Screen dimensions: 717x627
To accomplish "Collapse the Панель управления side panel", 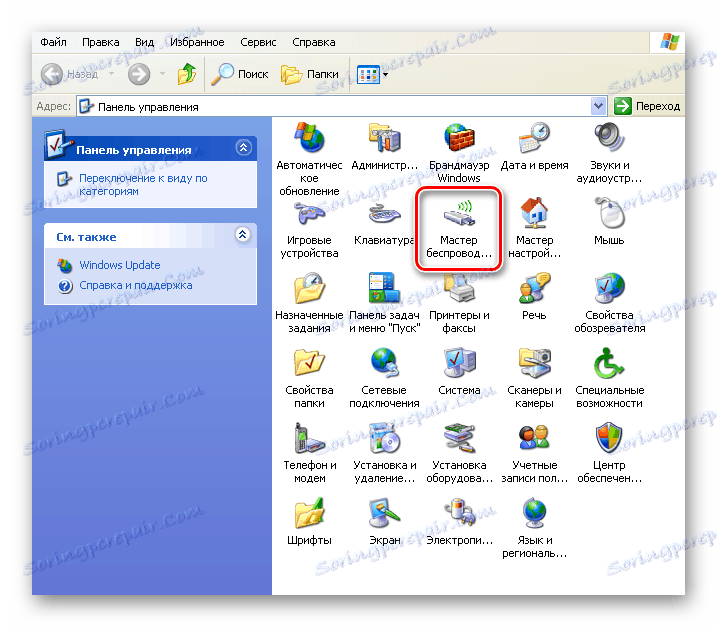I will tap(243, 147).
